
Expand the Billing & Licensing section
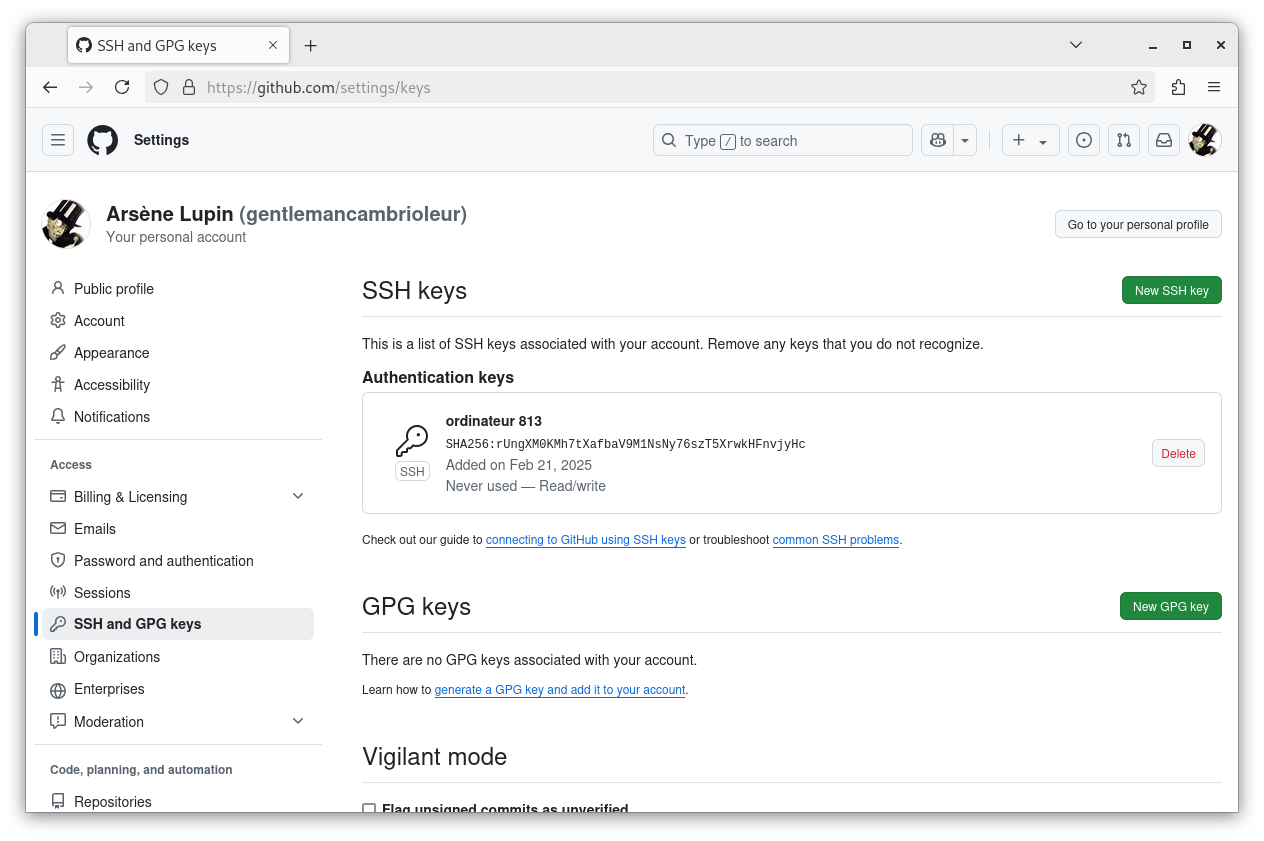(x=298, y=497)
